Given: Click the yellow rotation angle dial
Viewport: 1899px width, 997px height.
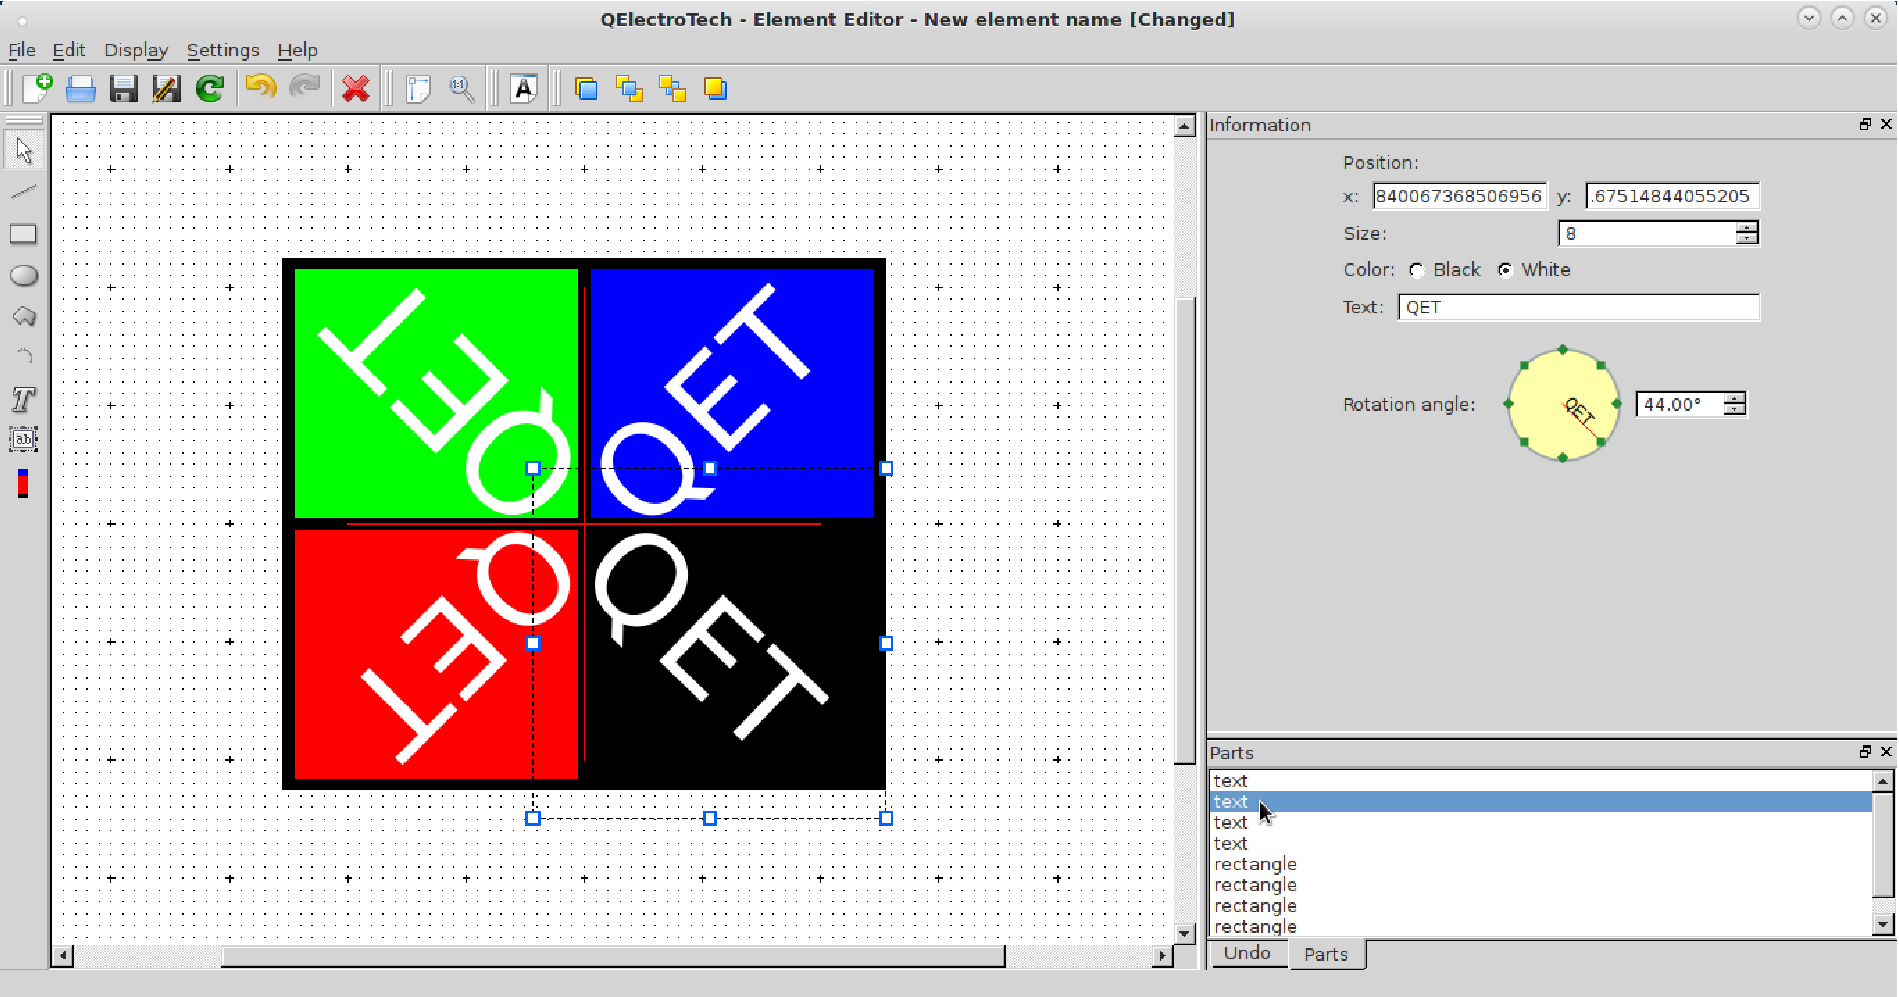Looking at the screenshot, I should tap(1562, 404).
